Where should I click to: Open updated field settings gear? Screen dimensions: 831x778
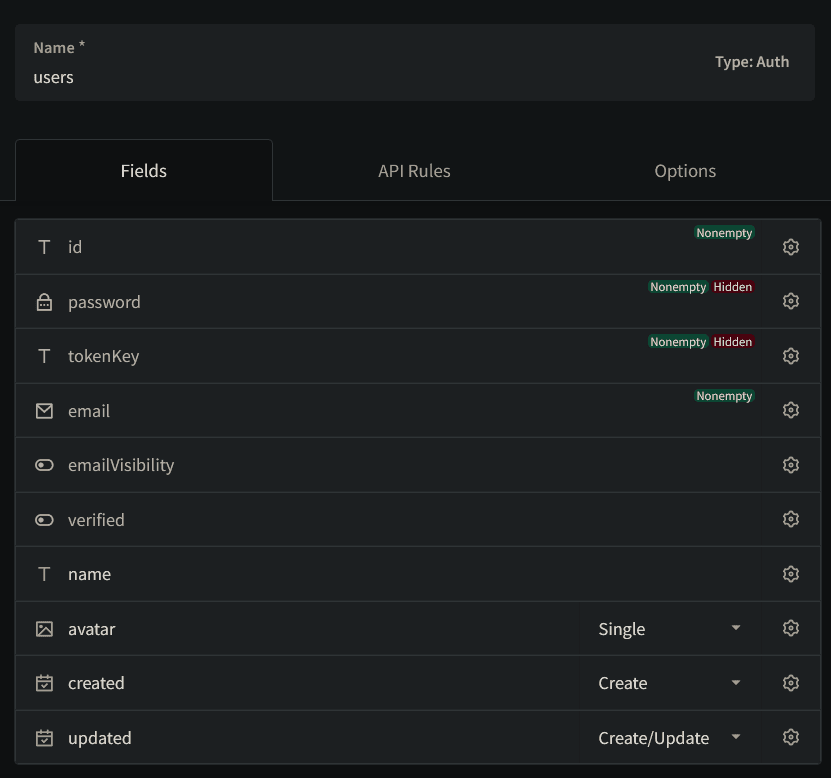[x=790, y=737]
